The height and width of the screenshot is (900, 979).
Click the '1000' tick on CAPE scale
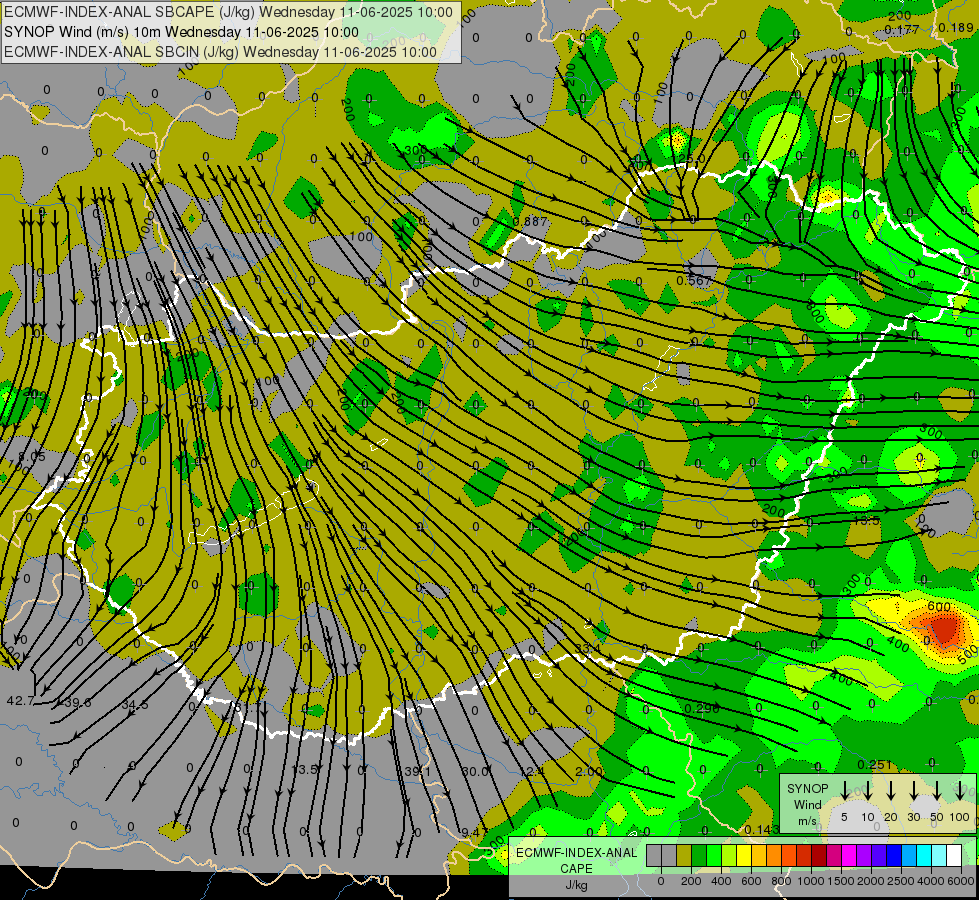[x=810, y=881]
